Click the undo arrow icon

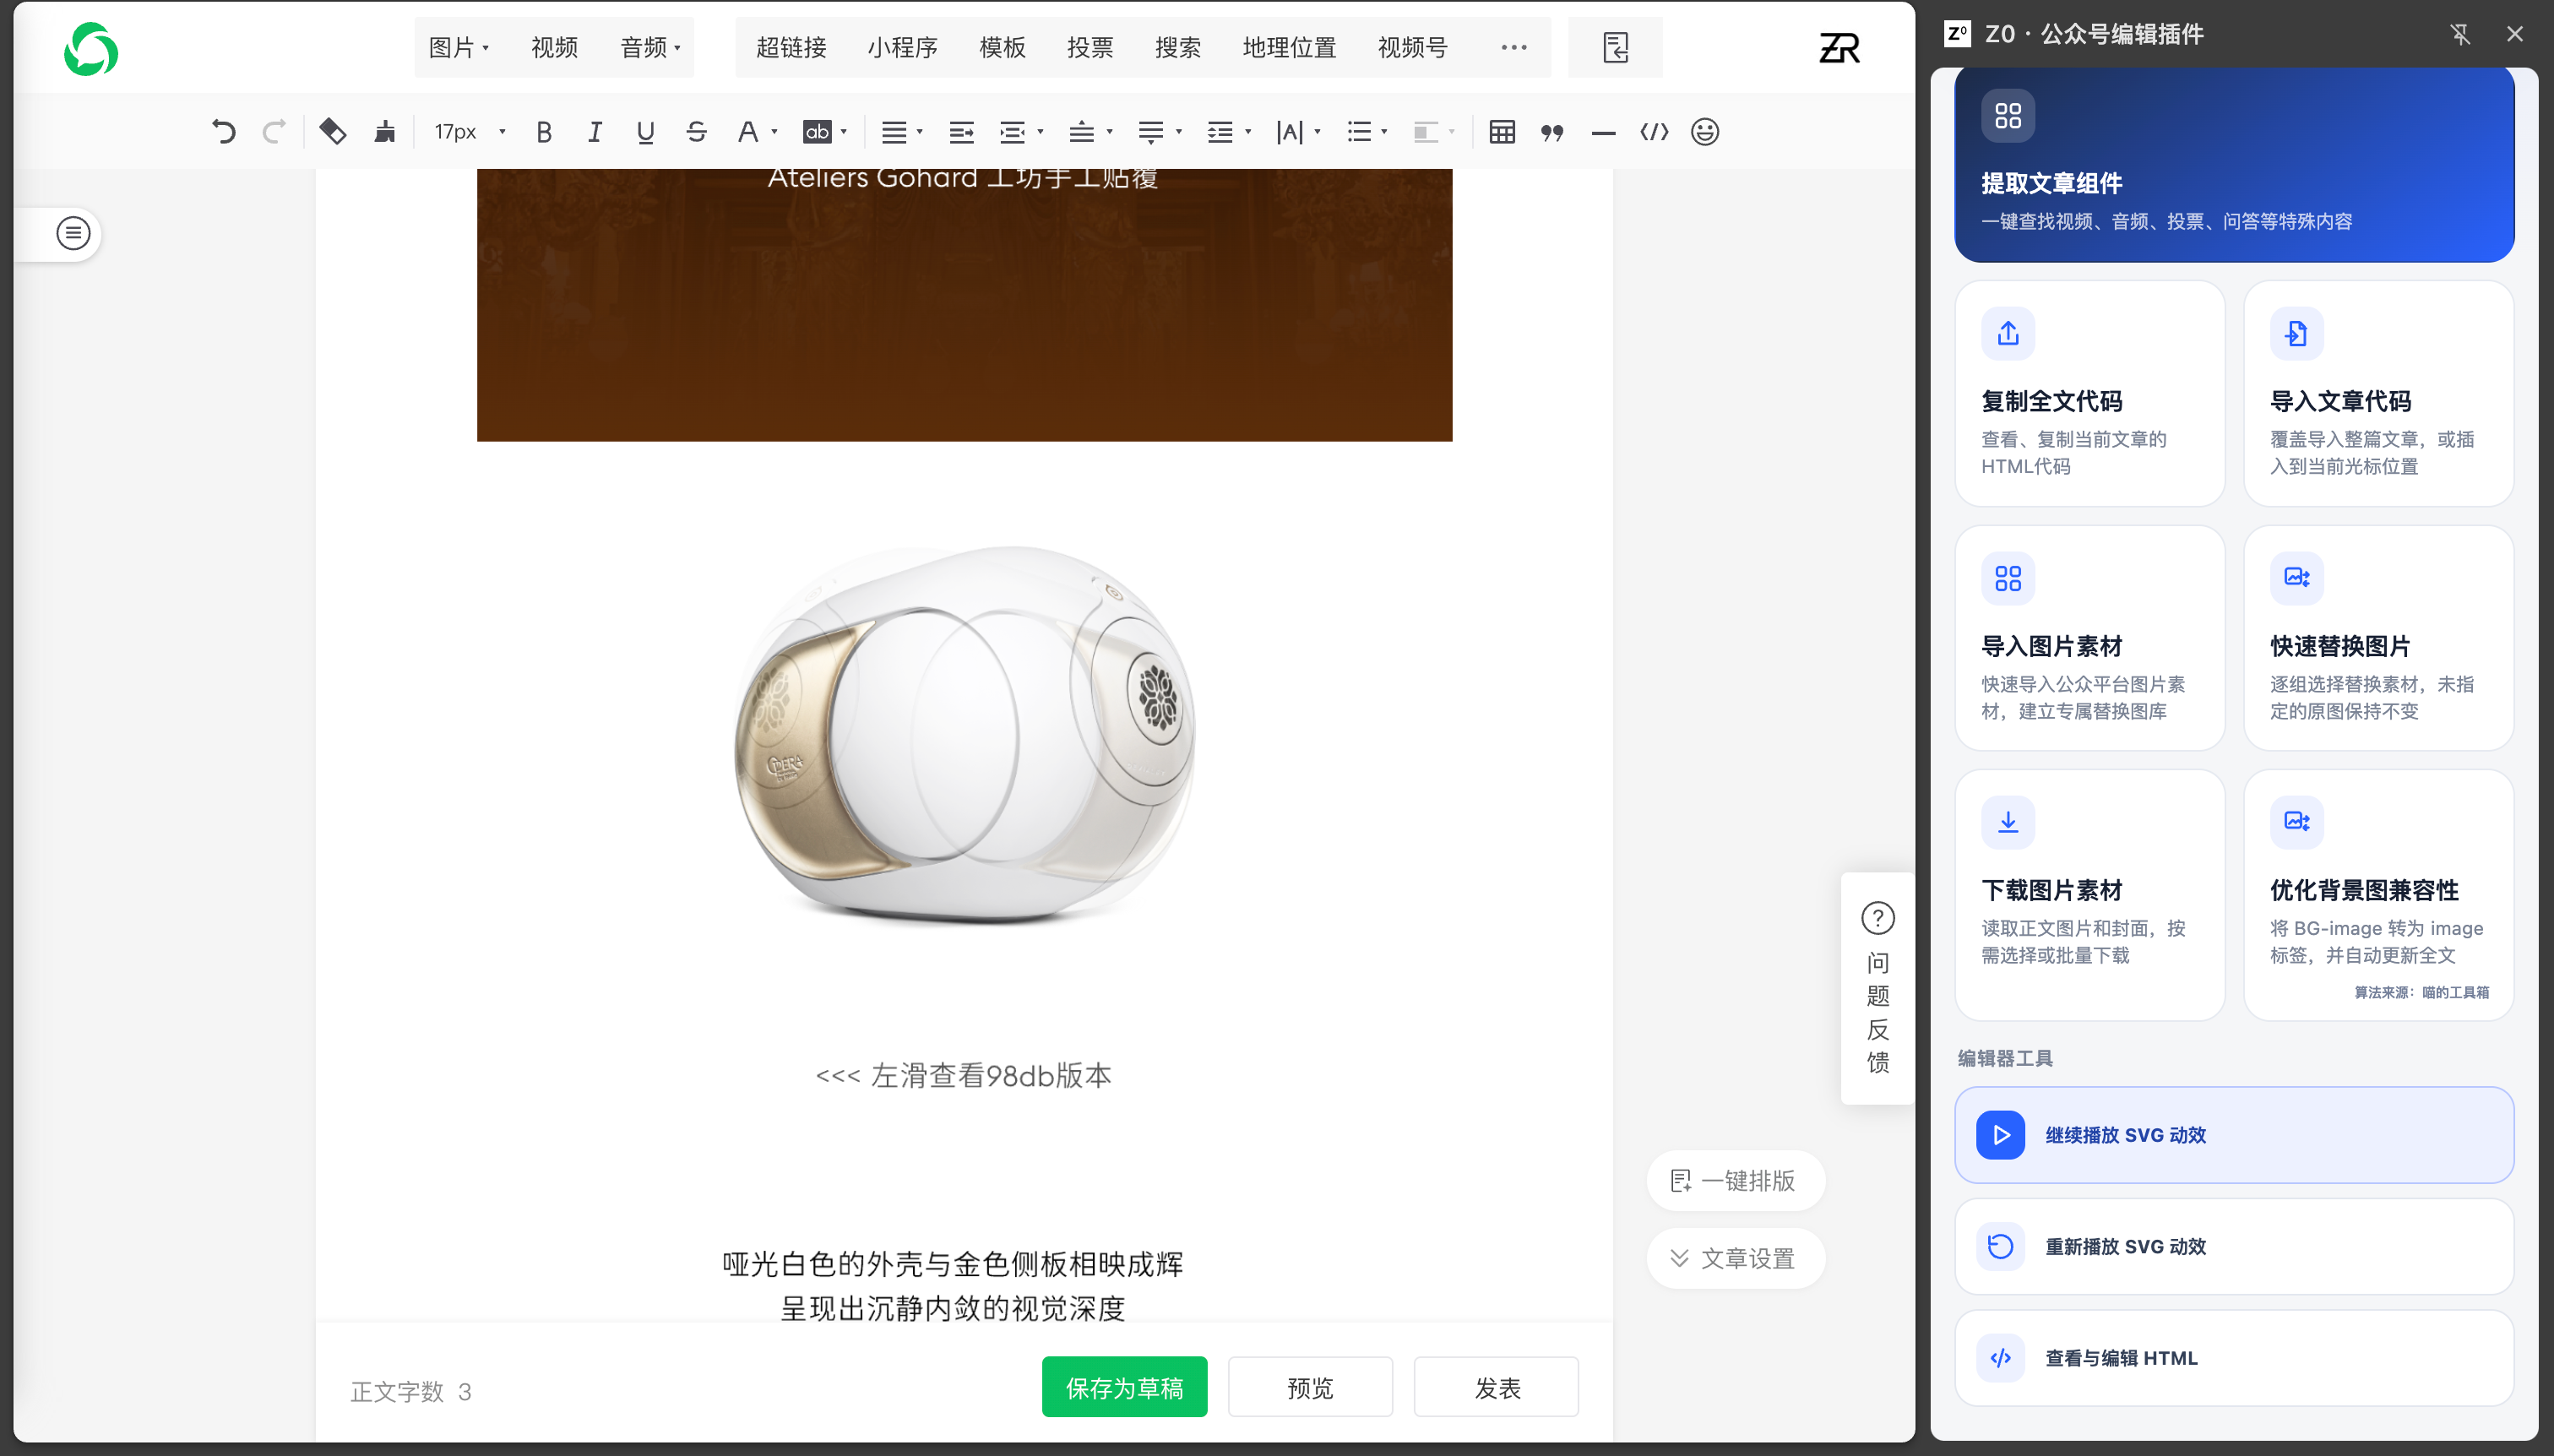[x=223, y=131]
